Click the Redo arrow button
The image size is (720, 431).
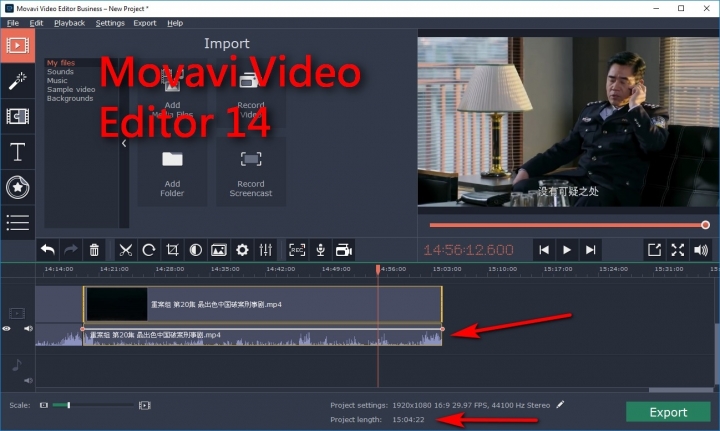(x=71, y=250)
